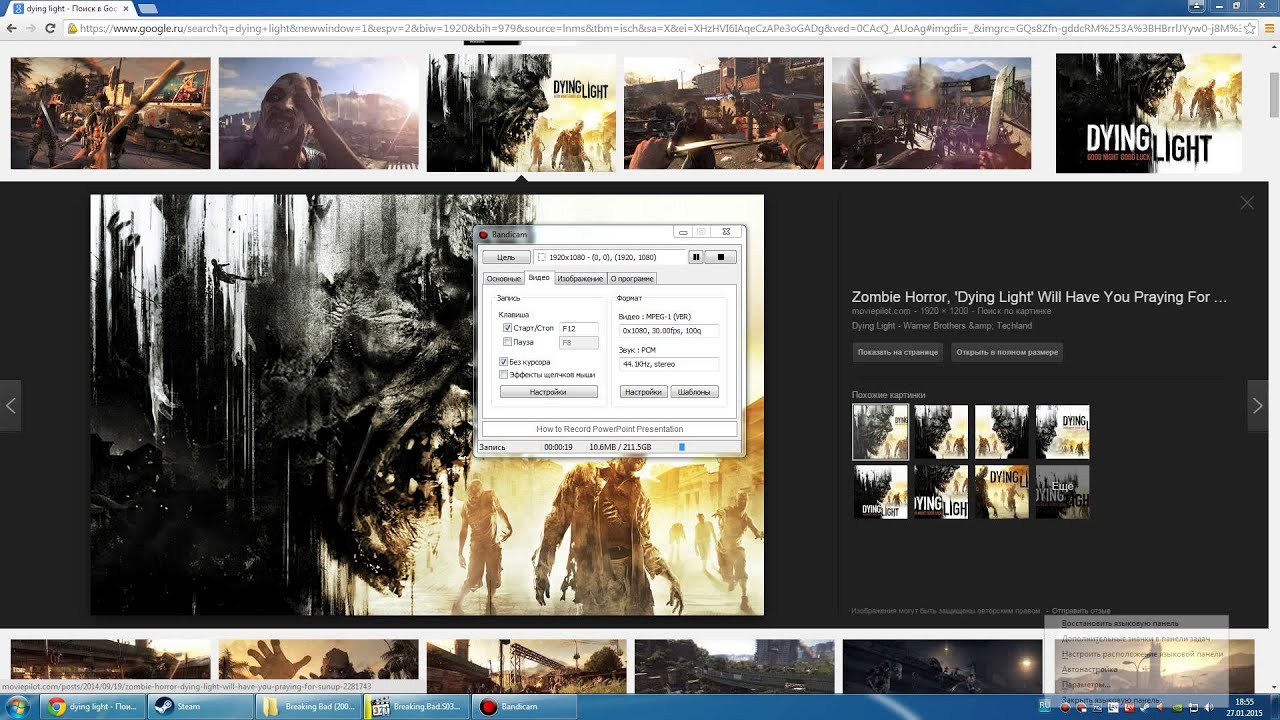
Task: Click the Открыть в полном размере button
Action: point(1006,352)
